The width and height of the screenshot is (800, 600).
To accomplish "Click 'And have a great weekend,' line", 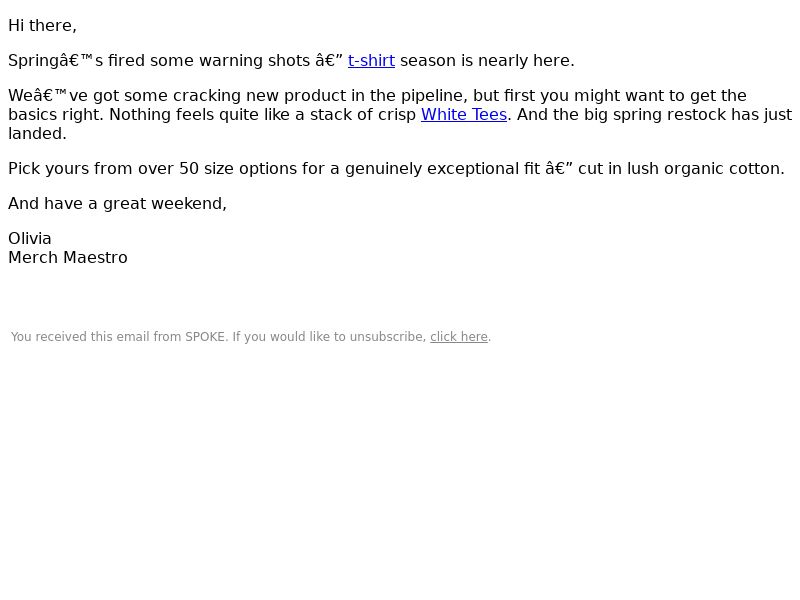I will pyautogui.click(x=117, y=204).
